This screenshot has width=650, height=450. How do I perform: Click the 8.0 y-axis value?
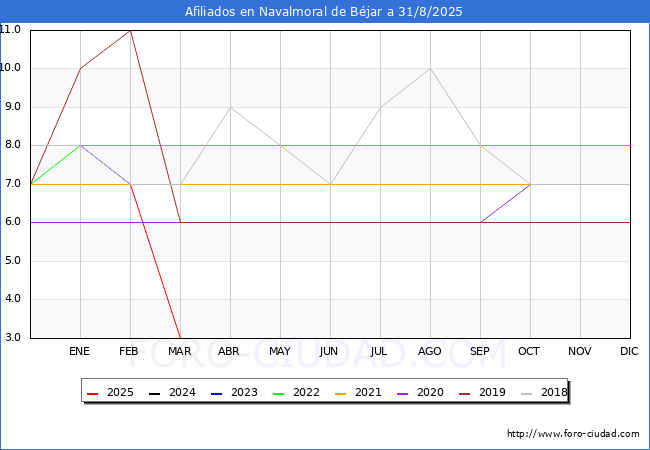[13, 145]
